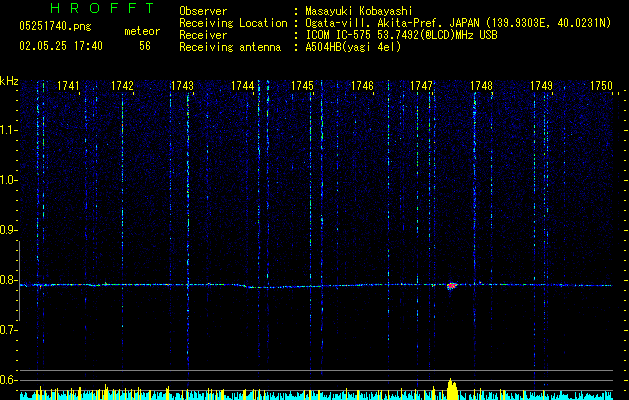Click the tall yellow peak in the power graph
The height and width of the screenshot is (400, 629).
coord(452,389)
